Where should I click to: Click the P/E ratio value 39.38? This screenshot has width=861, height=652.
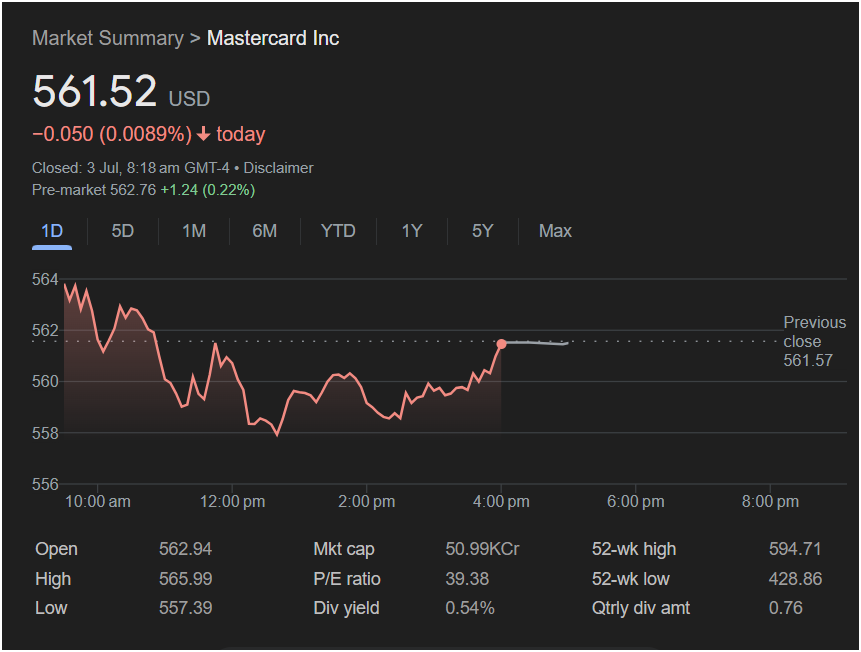click(x=467, y=578)
